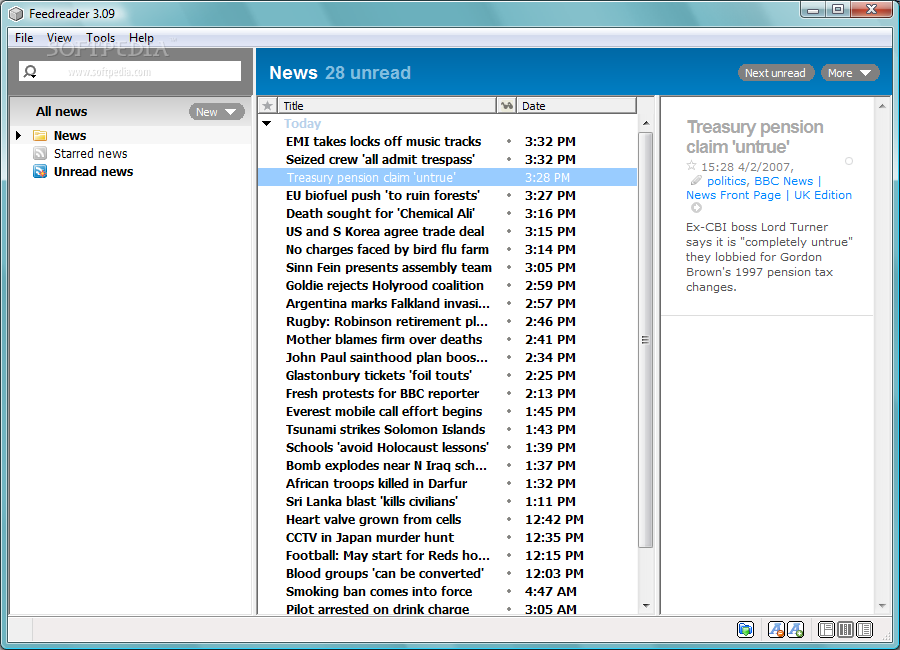The image size is (900, 650).
Task: Select 'African troops killed in Darfur' row
Action: click(447, 483)
